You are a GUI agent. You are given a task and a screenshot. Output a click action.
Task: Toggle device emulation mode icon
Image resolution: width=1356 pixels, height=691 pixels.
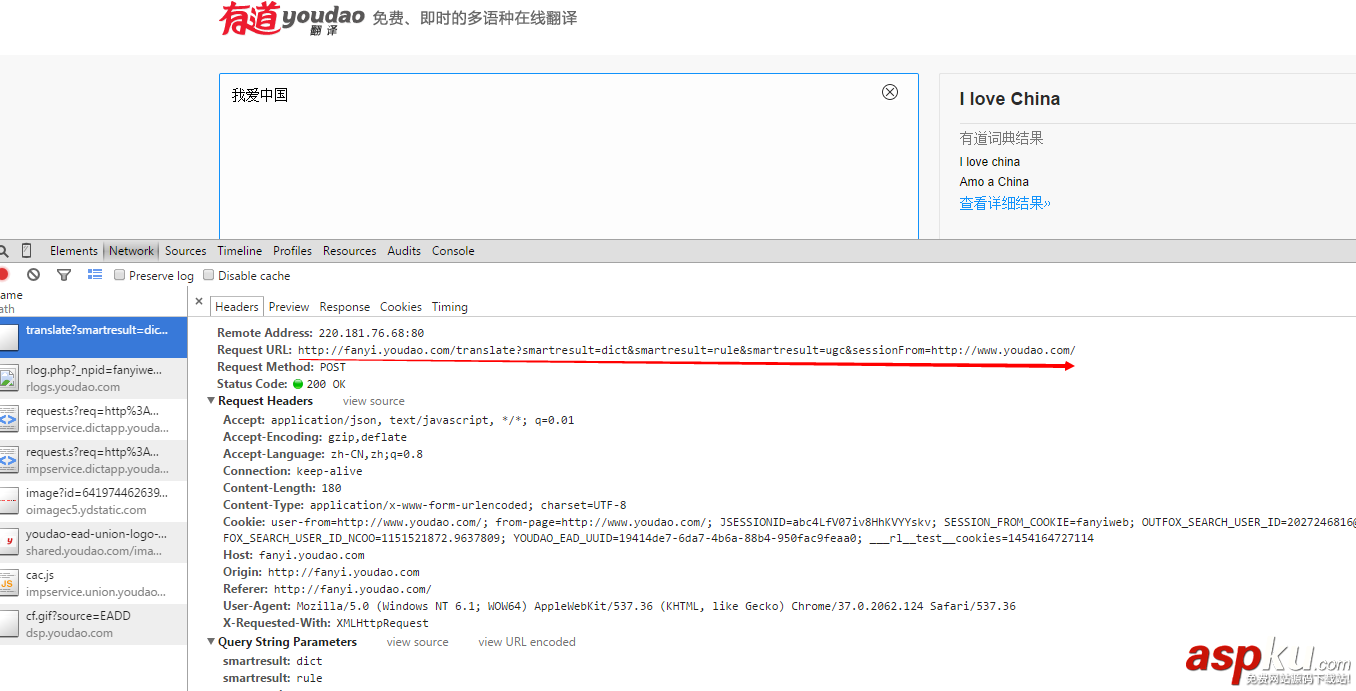26,250
